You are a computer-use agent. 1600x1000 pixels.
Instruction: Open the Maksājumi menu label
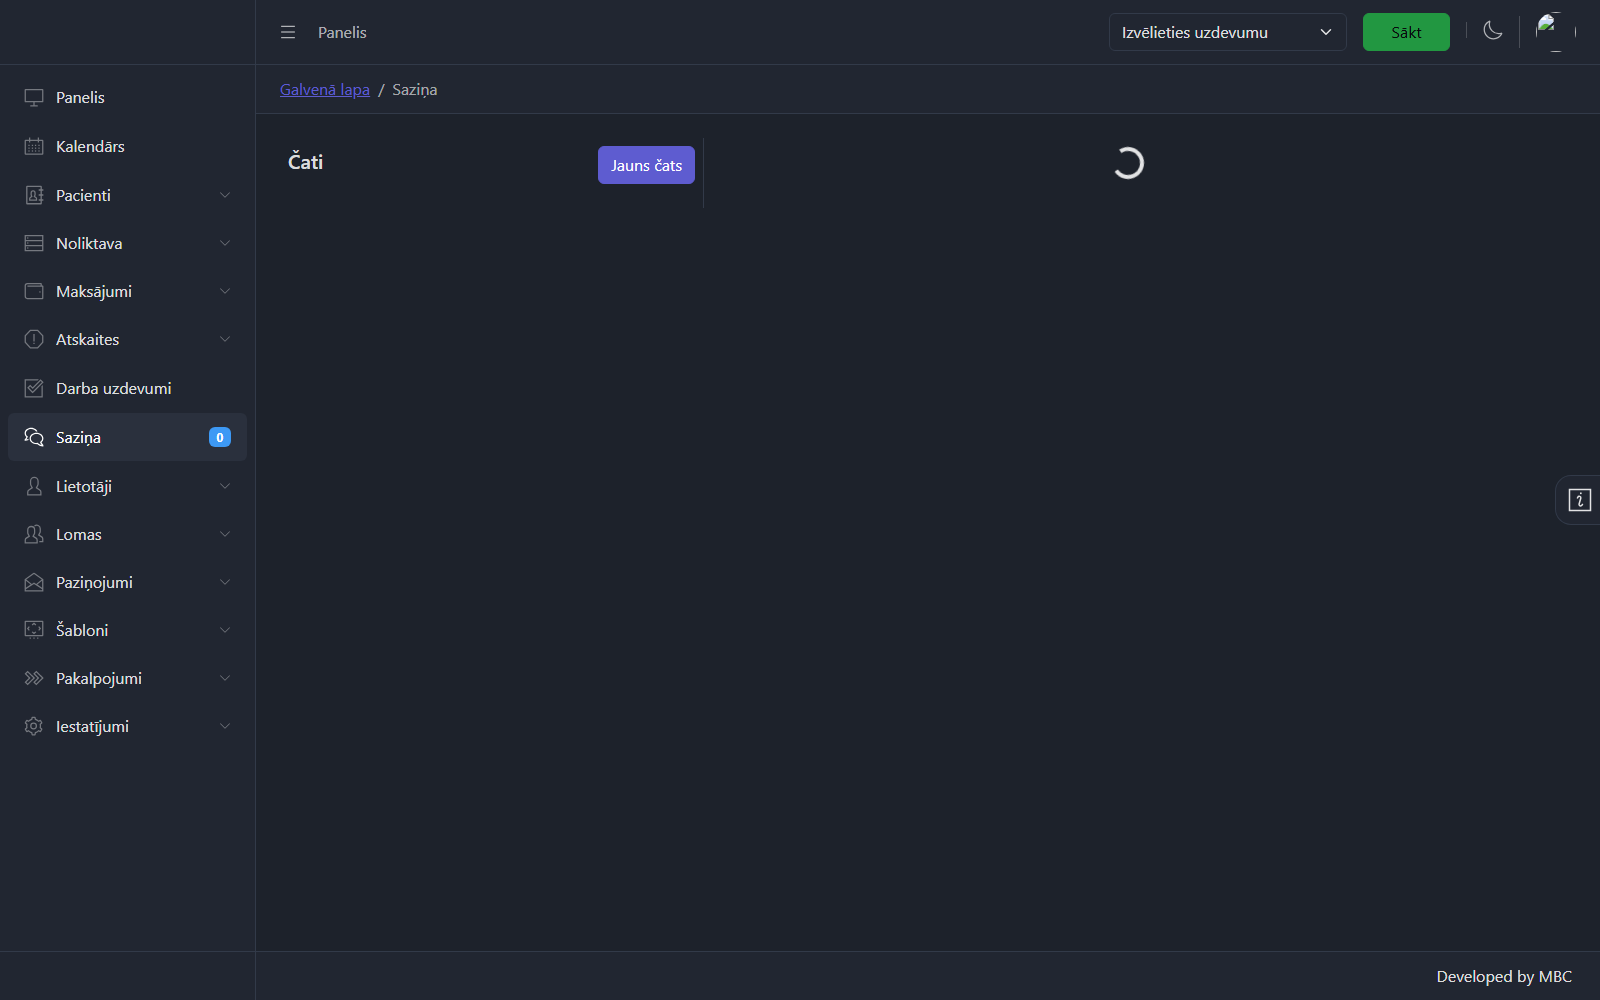tap(94, 291)
